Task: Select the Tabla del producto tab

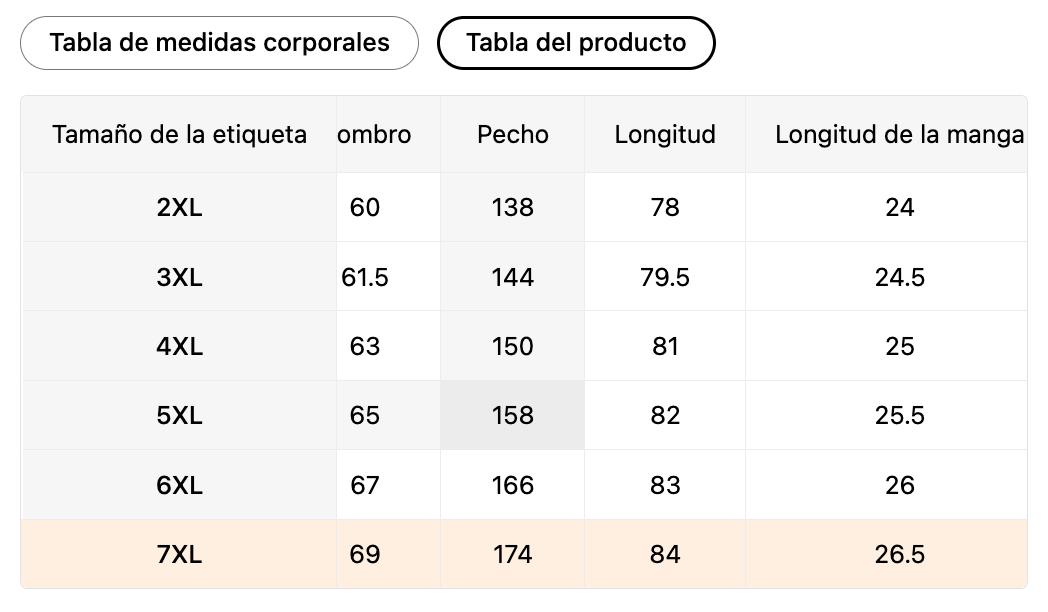Action: pyautogui.click(x=576, y=43)
